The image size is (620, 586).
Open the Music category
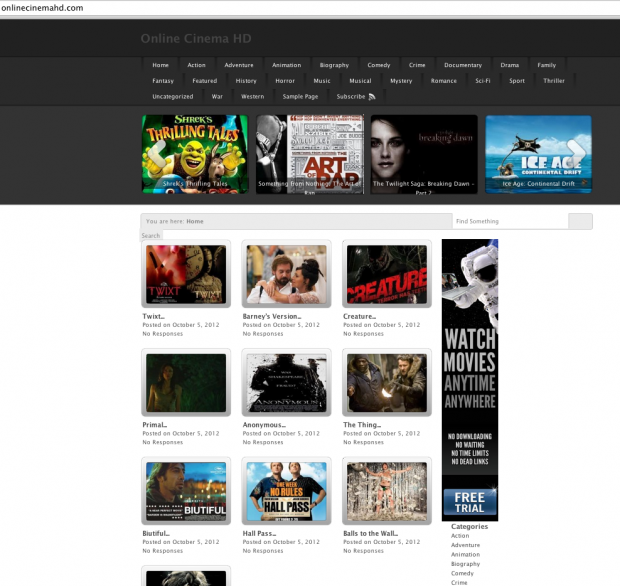[322, 81]
